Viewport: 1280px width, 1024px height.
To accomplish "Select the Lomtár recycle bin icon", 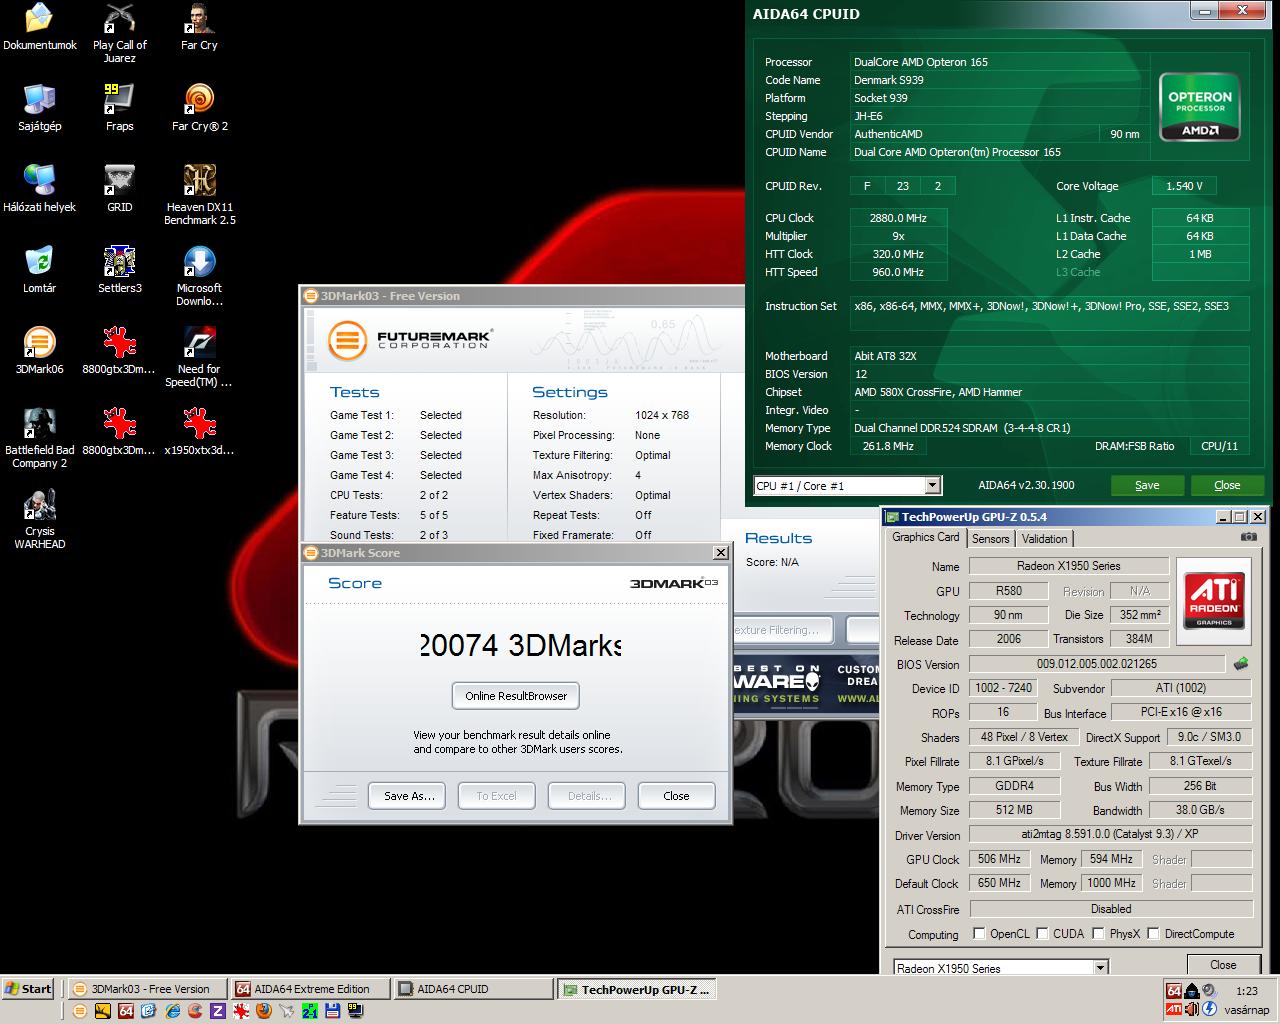I will [x=39, y=269].
